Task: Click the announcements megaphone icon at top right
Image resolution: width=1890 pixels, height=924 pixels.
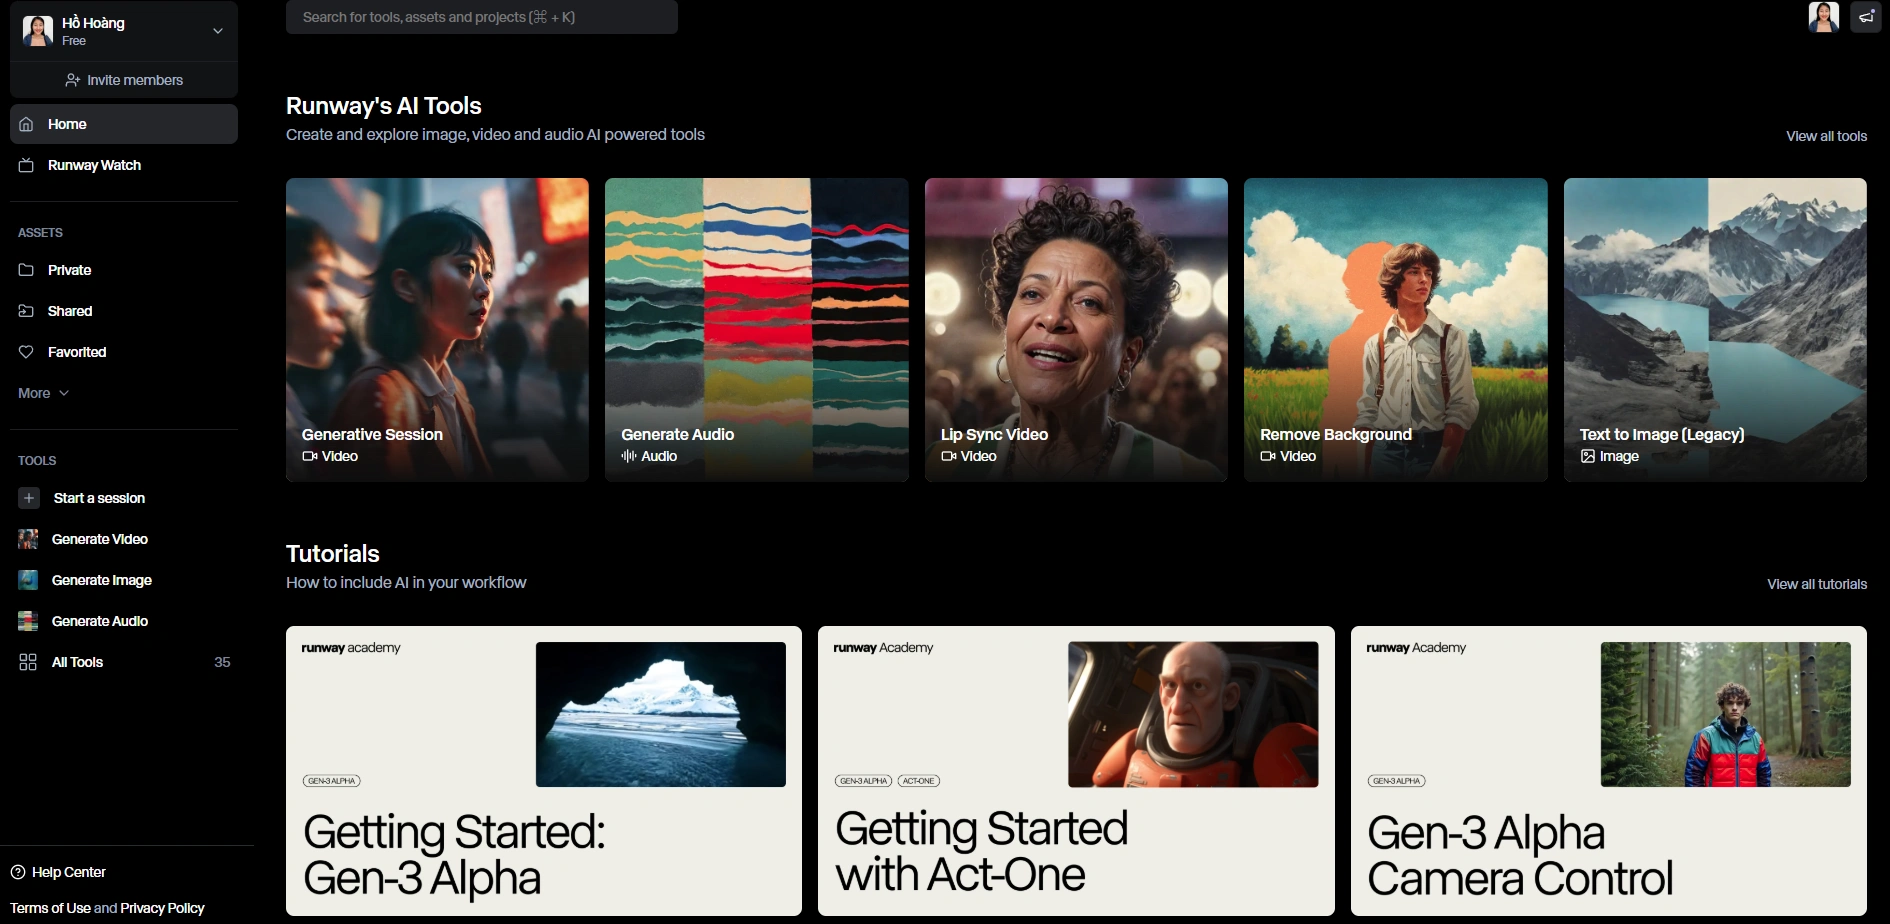Action: coord(1866,17)
